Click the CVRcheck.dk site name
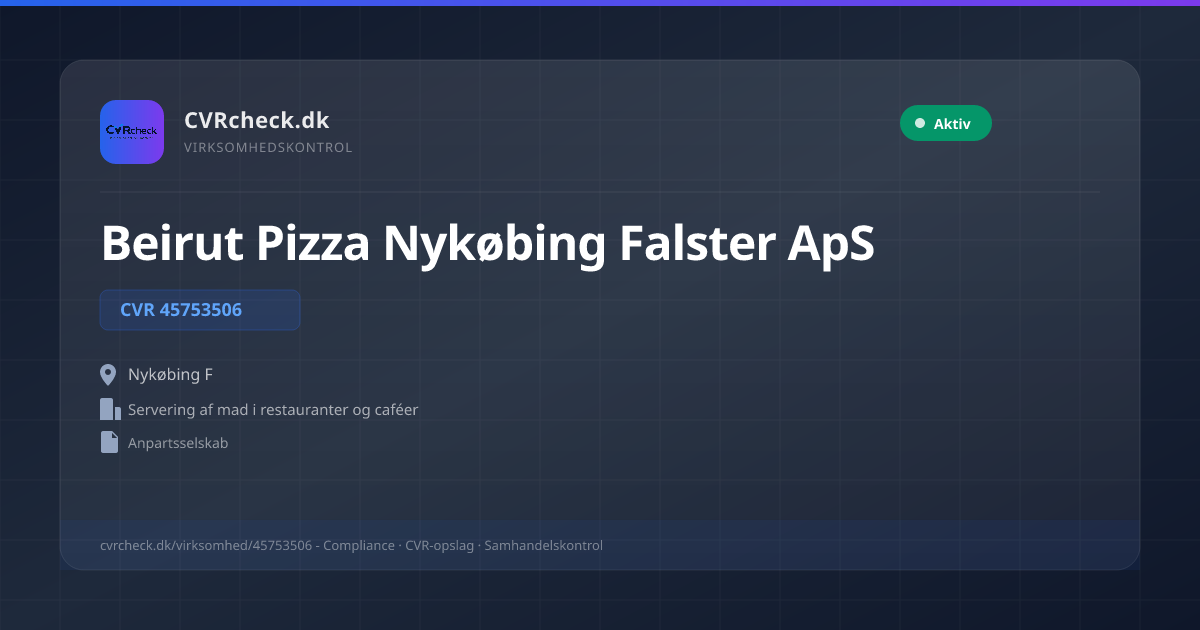 pyautogui.click(x=257, y=120)
